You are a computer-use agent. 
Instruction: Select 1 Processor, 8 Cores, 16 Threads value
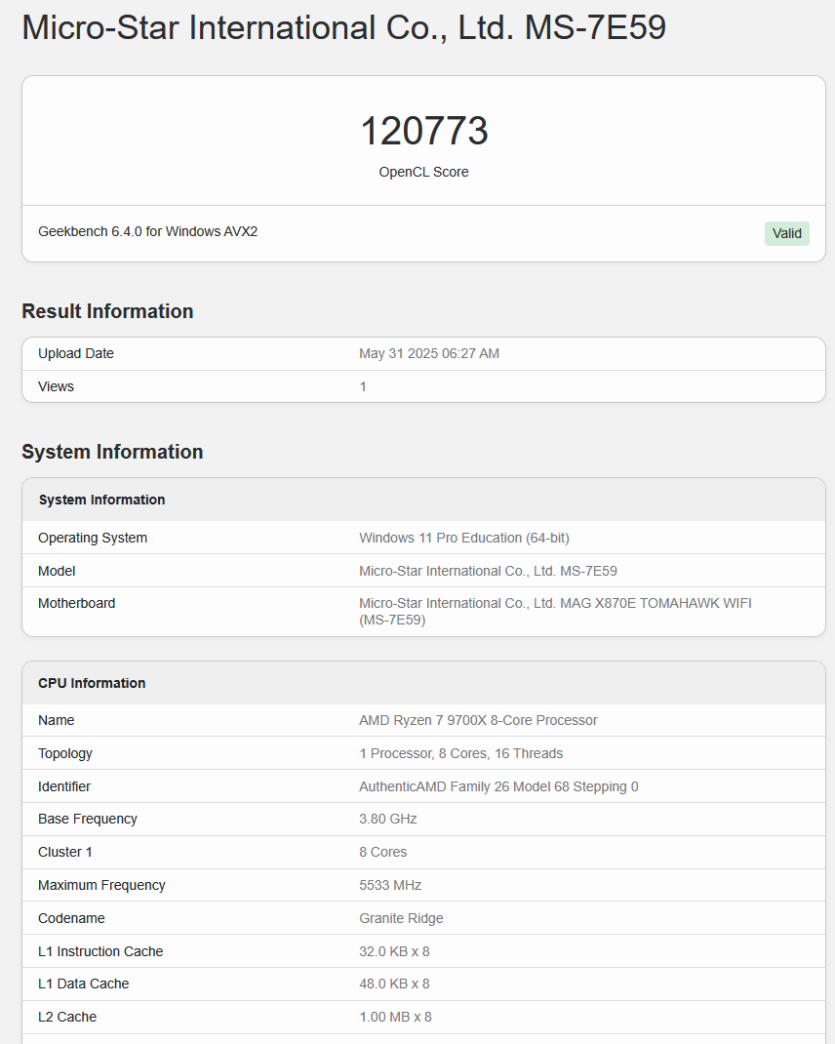(x=461, y=754)
